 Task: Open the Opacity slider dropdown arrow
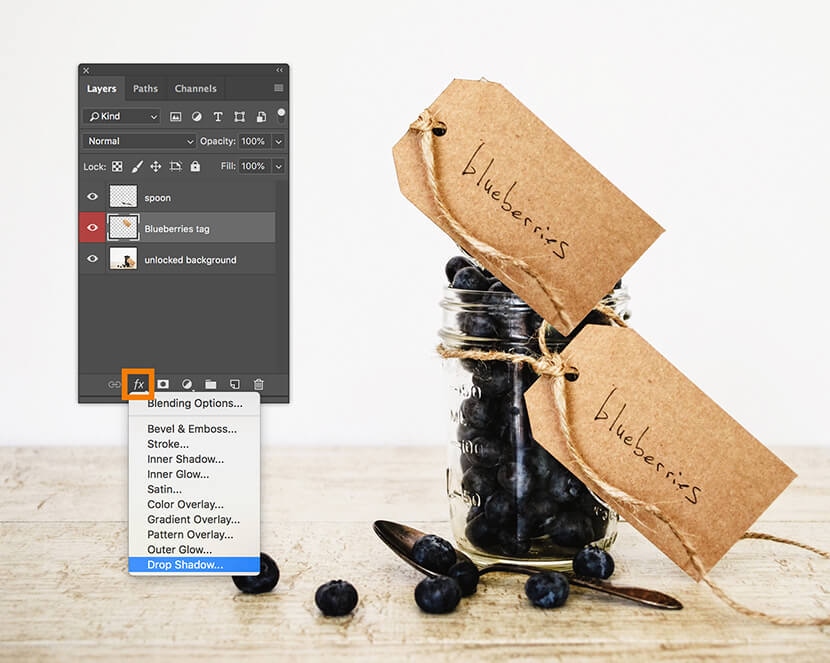coord(278,142)
